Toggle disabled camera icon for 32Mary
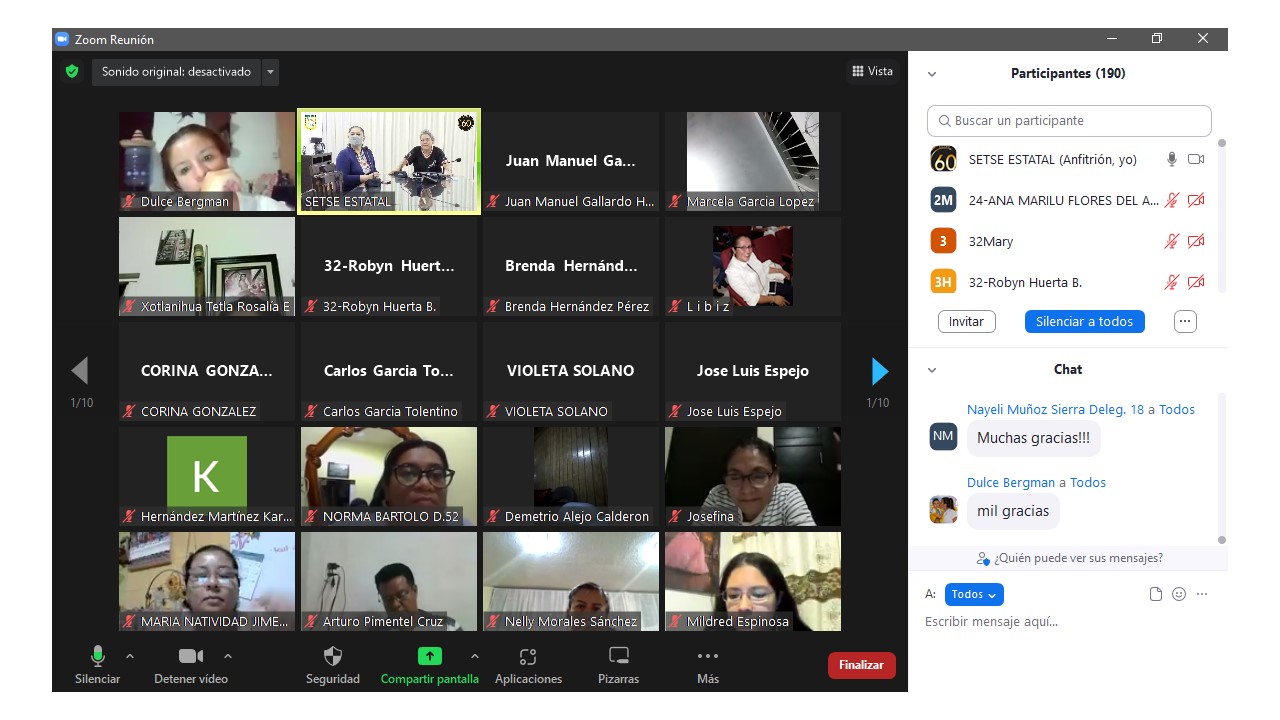 [x=1196, y=241]
